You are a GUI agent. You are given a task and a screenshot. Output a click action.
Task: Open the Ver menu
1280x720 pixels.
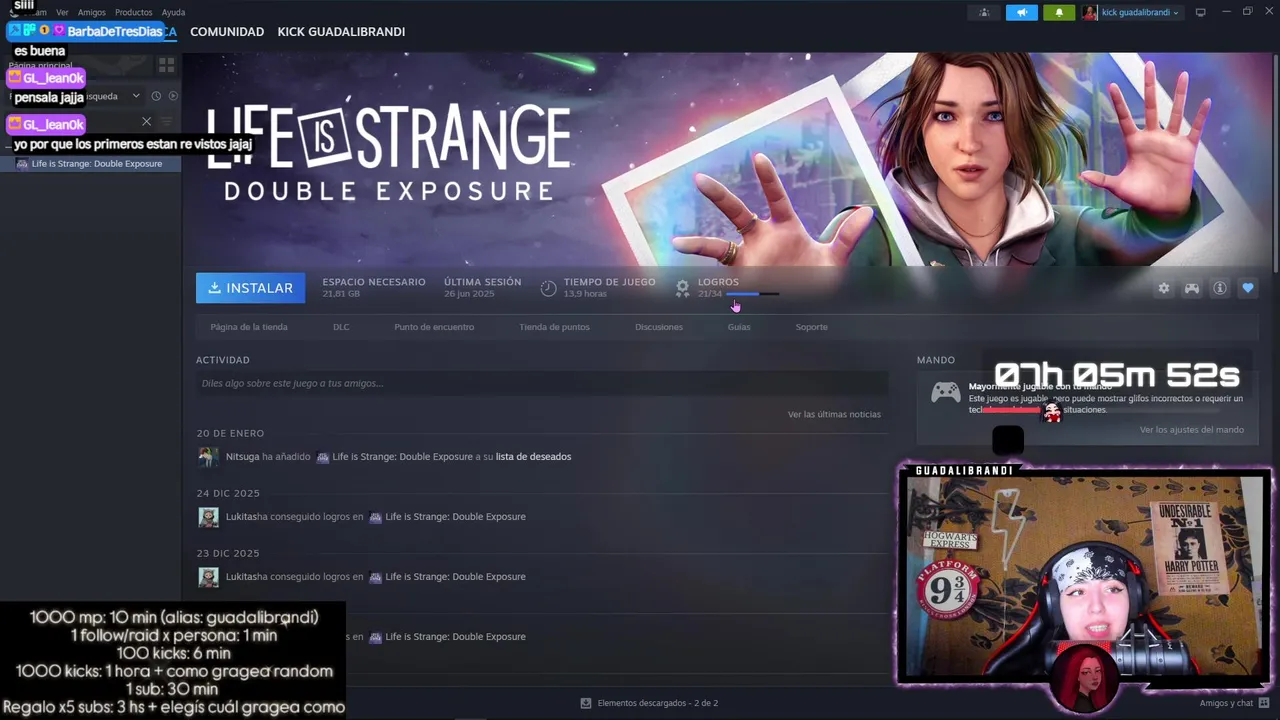[x=62, y=13]
